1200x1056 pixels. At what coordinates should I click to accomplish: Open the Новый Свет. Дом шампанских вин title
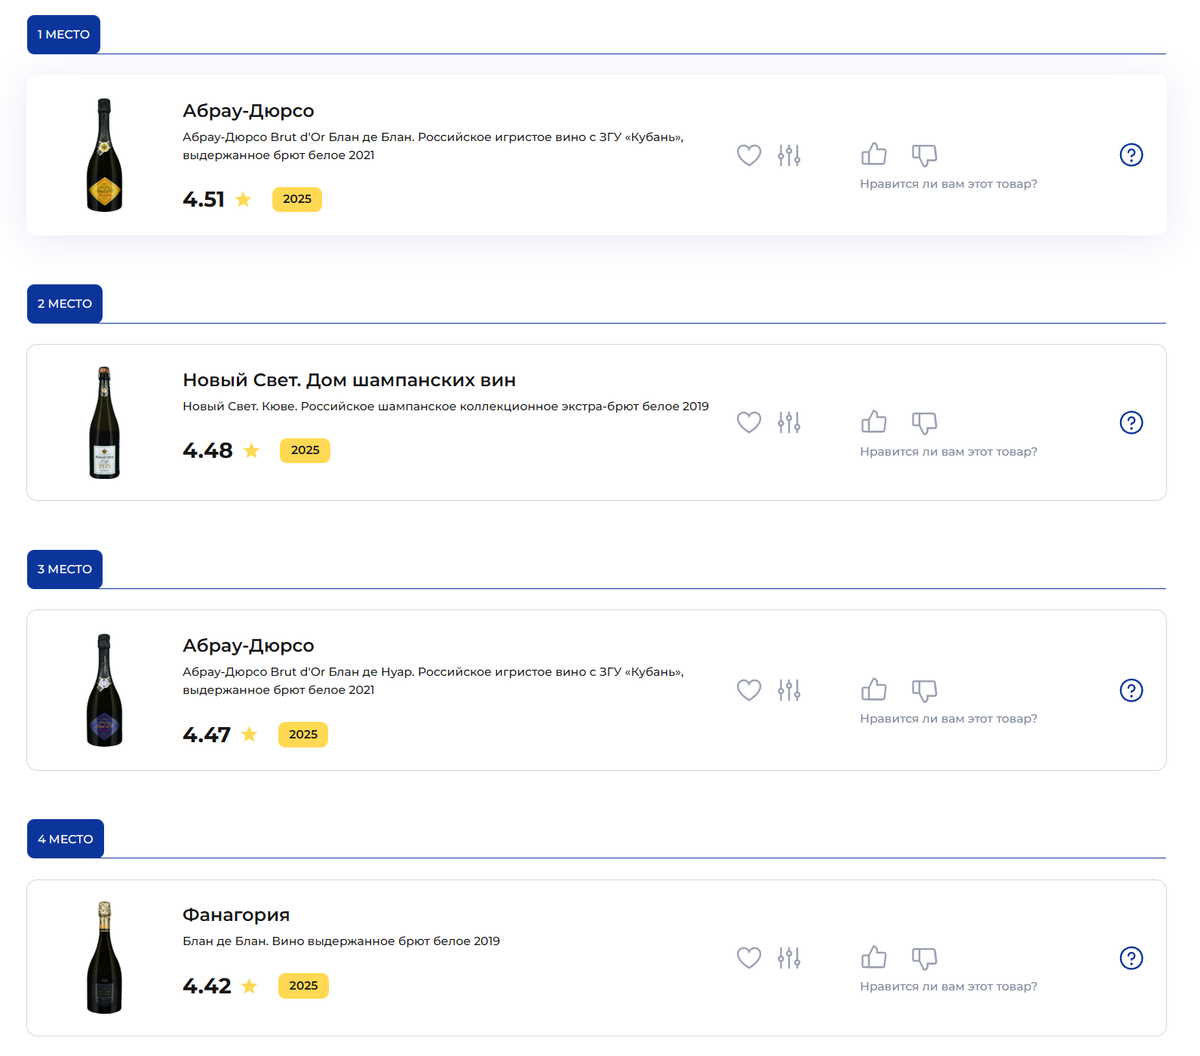coord(349,380)
